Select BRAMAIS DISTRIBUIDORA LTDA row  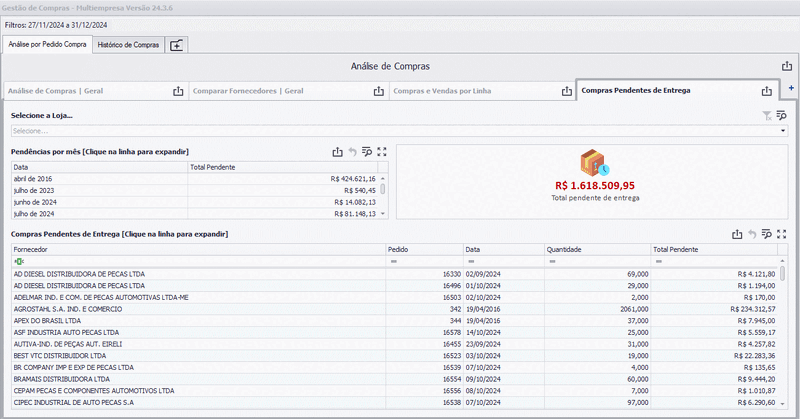tap(394, 379)
